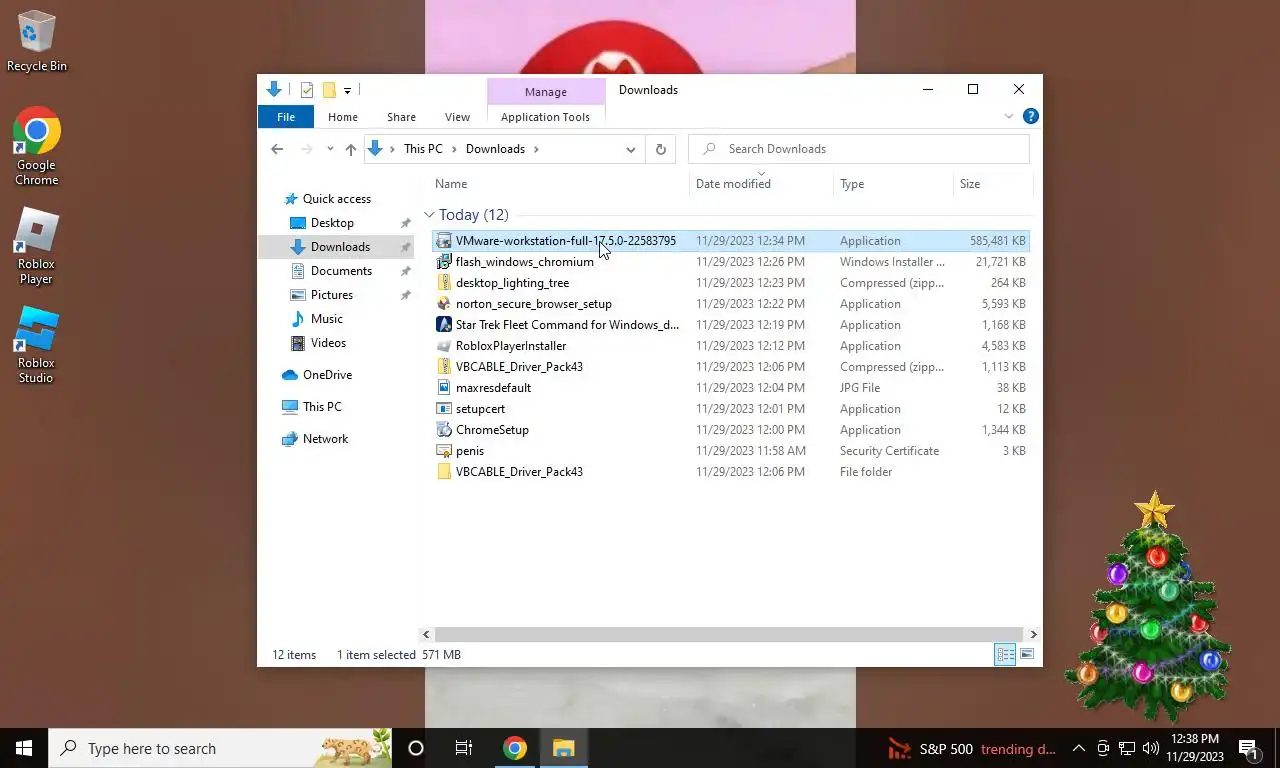Select the Star Trek Fleet Command icon
Screen dimensions: 1280x768
tap(444, 325)
